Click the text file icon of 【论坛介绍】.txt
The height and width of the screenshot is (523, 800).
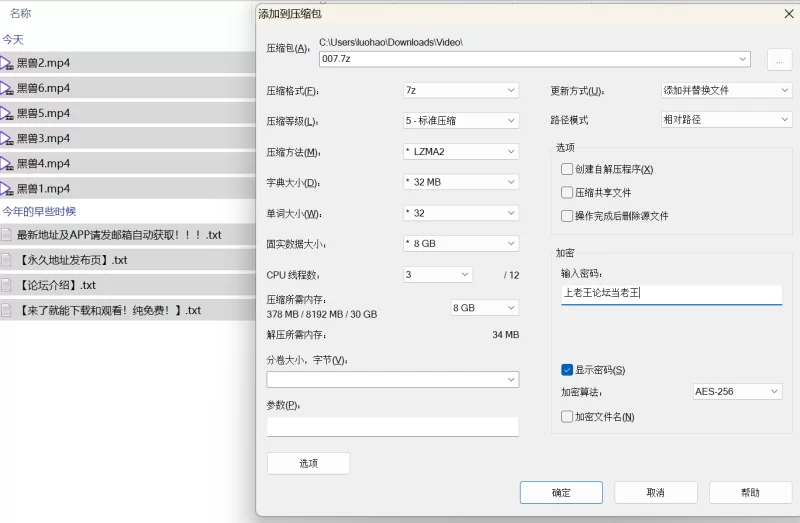[x=6, y=285]
